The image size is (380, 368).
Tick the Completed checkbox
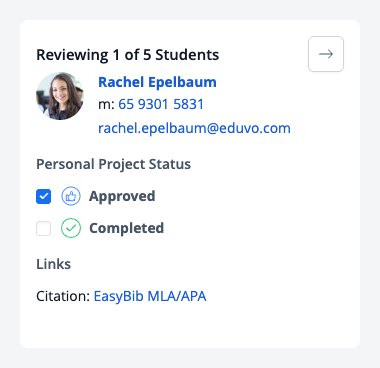(44, 228)
